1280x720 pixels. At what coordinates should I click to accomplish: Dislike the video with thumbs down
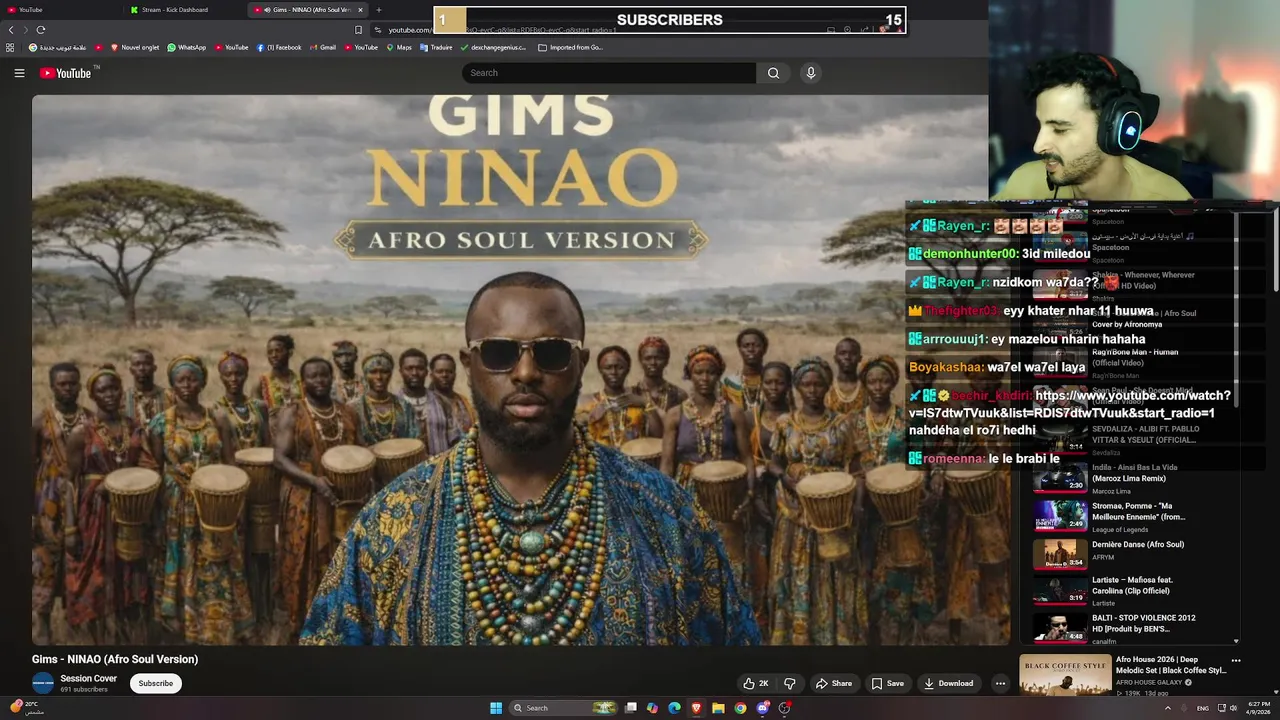click(790, 683)
